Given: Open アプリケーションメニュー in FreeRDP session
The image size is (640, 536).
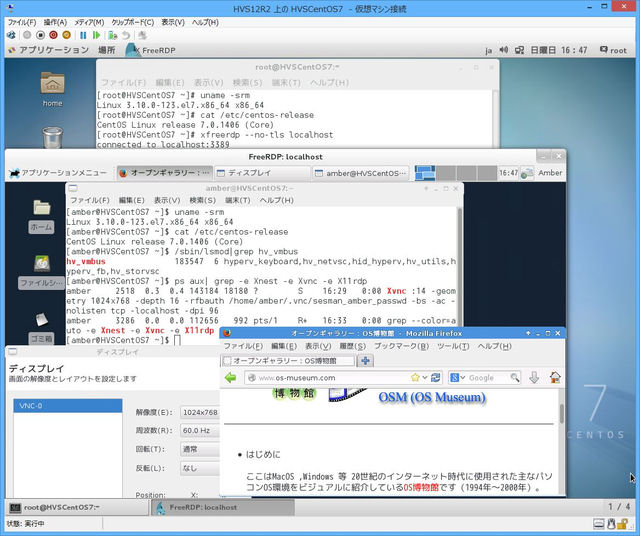Looking at the screenshot, I should pos(58,173).
